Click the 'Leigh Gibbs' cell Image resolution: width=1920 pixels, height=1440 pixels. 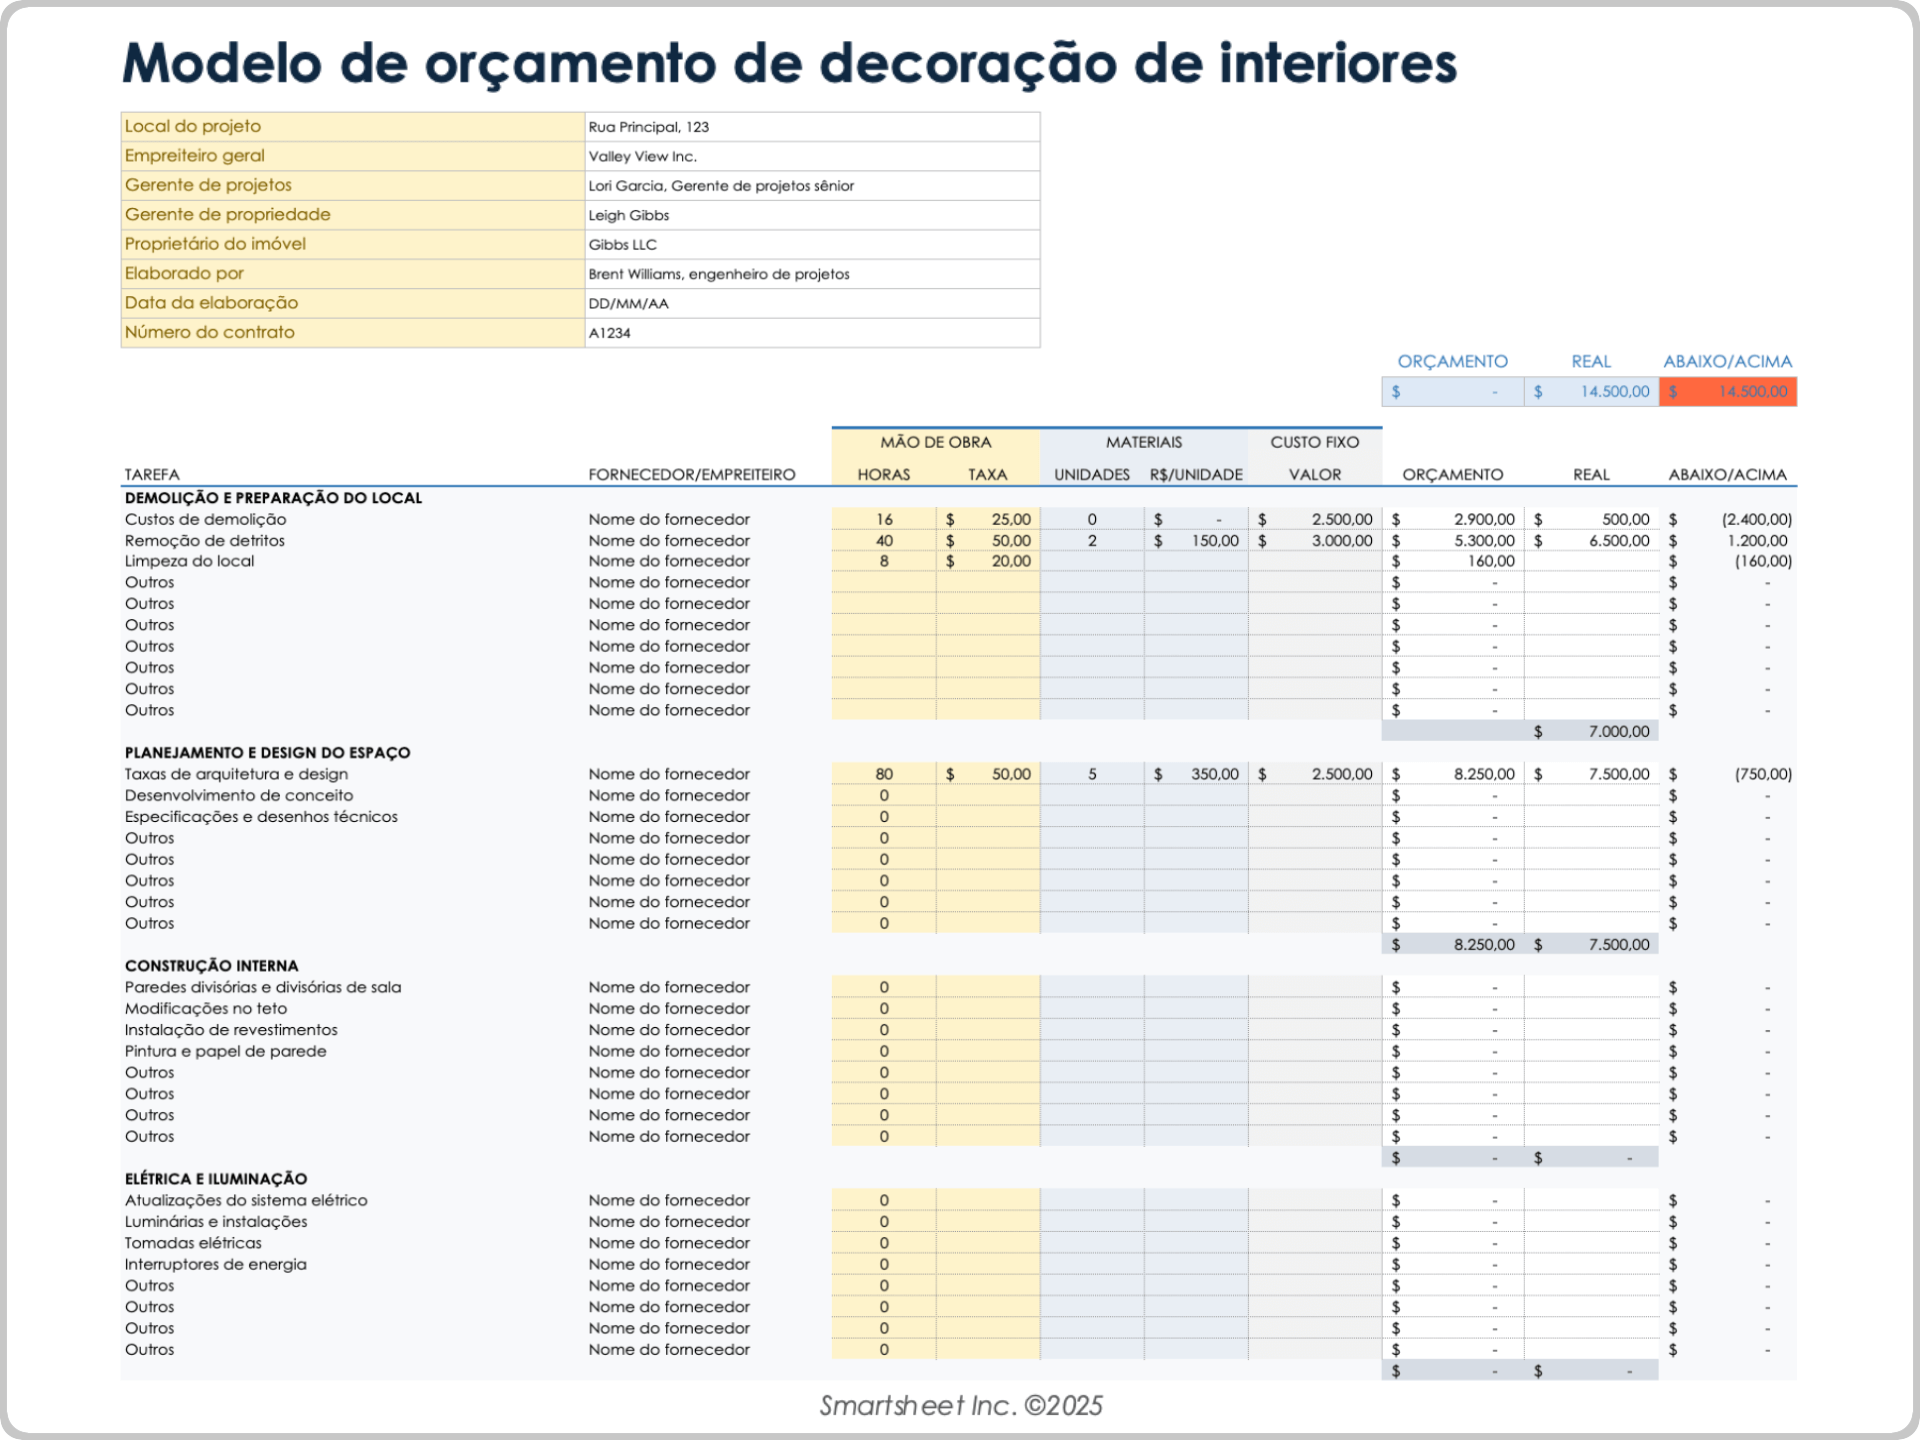pos(812,215)
